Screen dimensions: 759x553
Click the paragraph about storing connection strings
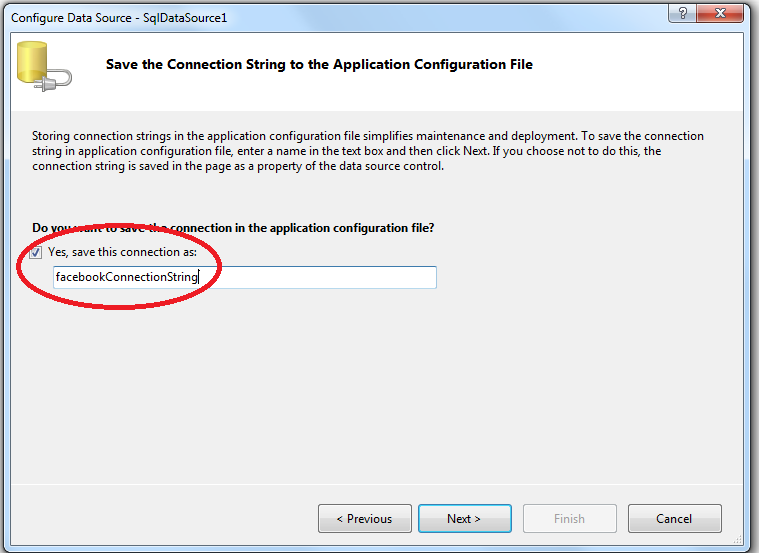click(368, 151)
